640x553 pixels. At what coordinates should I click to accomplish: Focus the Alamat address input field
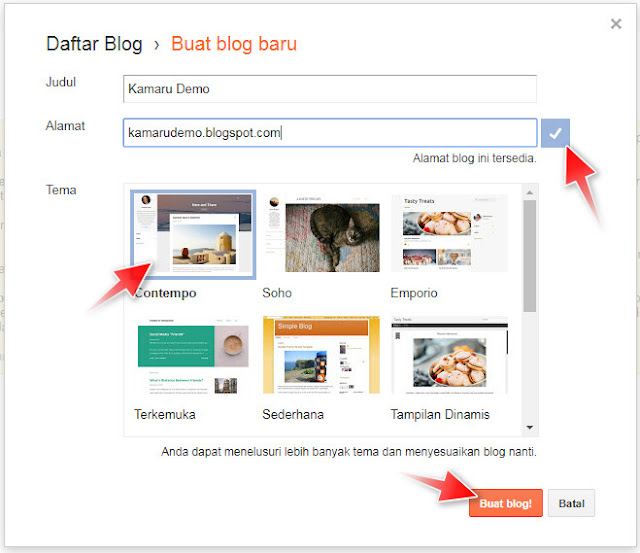[x=330, y=133]
